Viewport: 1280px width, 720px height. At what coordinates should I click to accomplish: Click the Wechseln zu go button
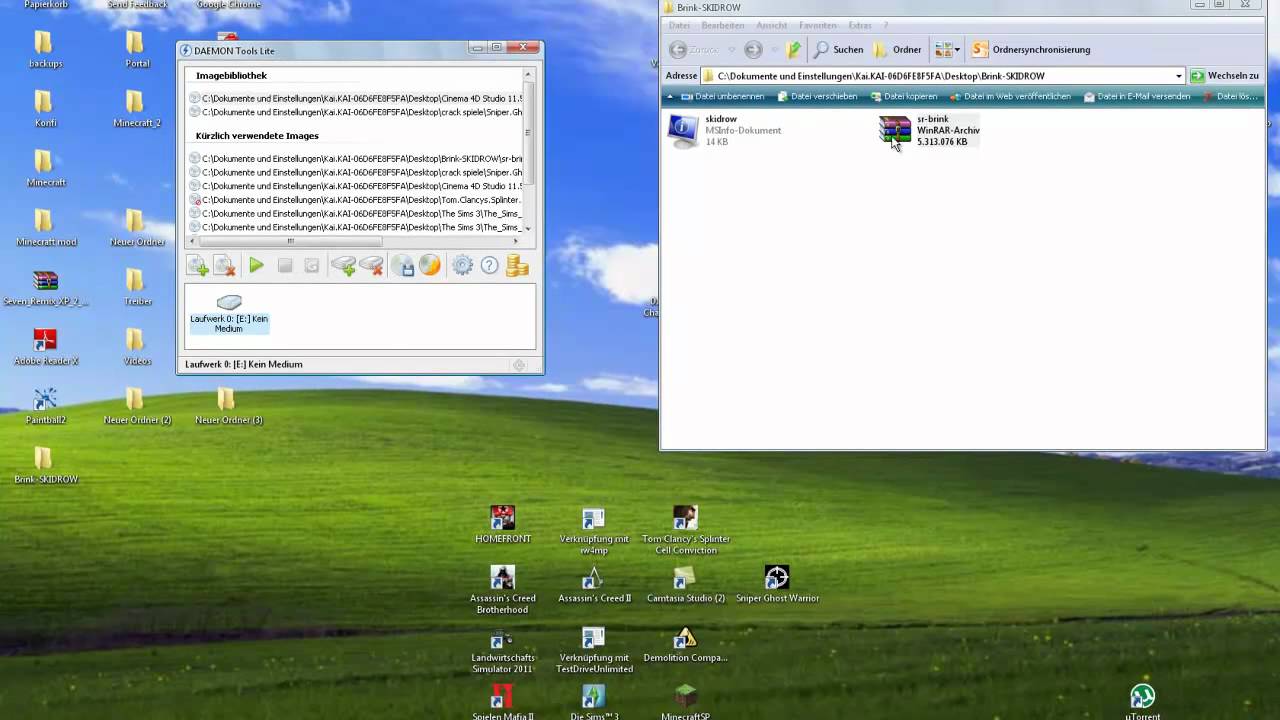click(1224, 76)
